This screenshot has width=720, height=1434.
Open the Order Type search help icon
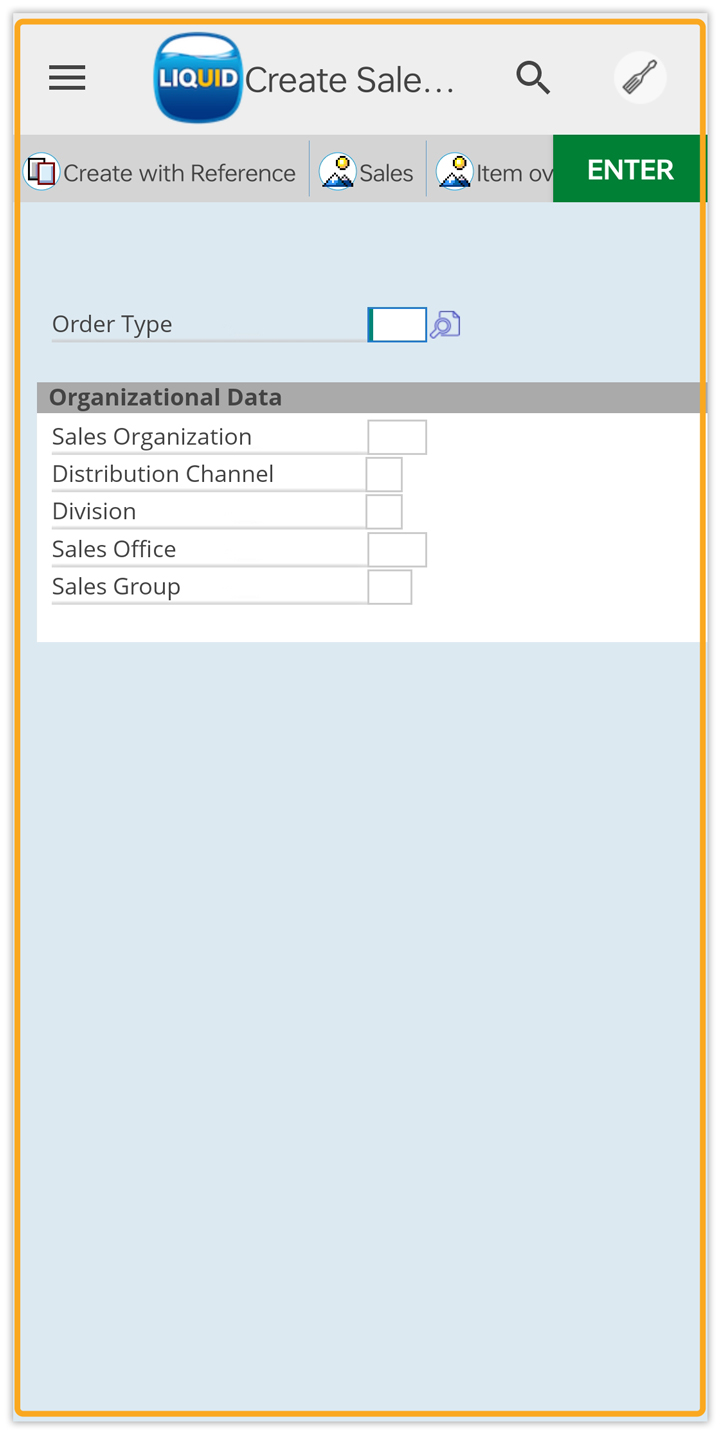pos(445,324)
